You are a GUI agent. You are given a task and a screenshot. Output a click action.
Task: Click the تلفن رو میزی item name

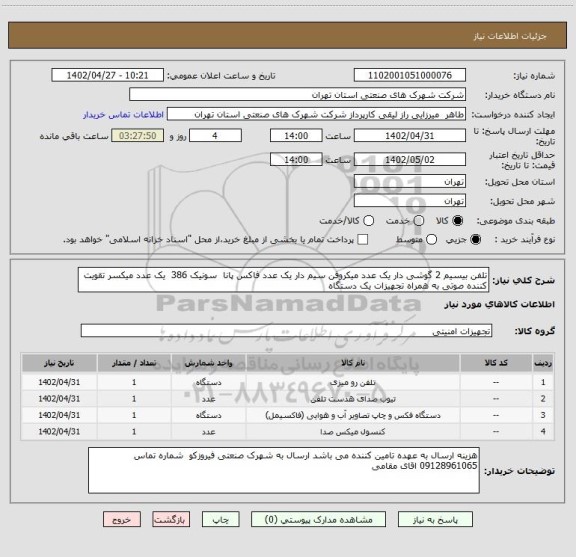[x=353, y=382]
